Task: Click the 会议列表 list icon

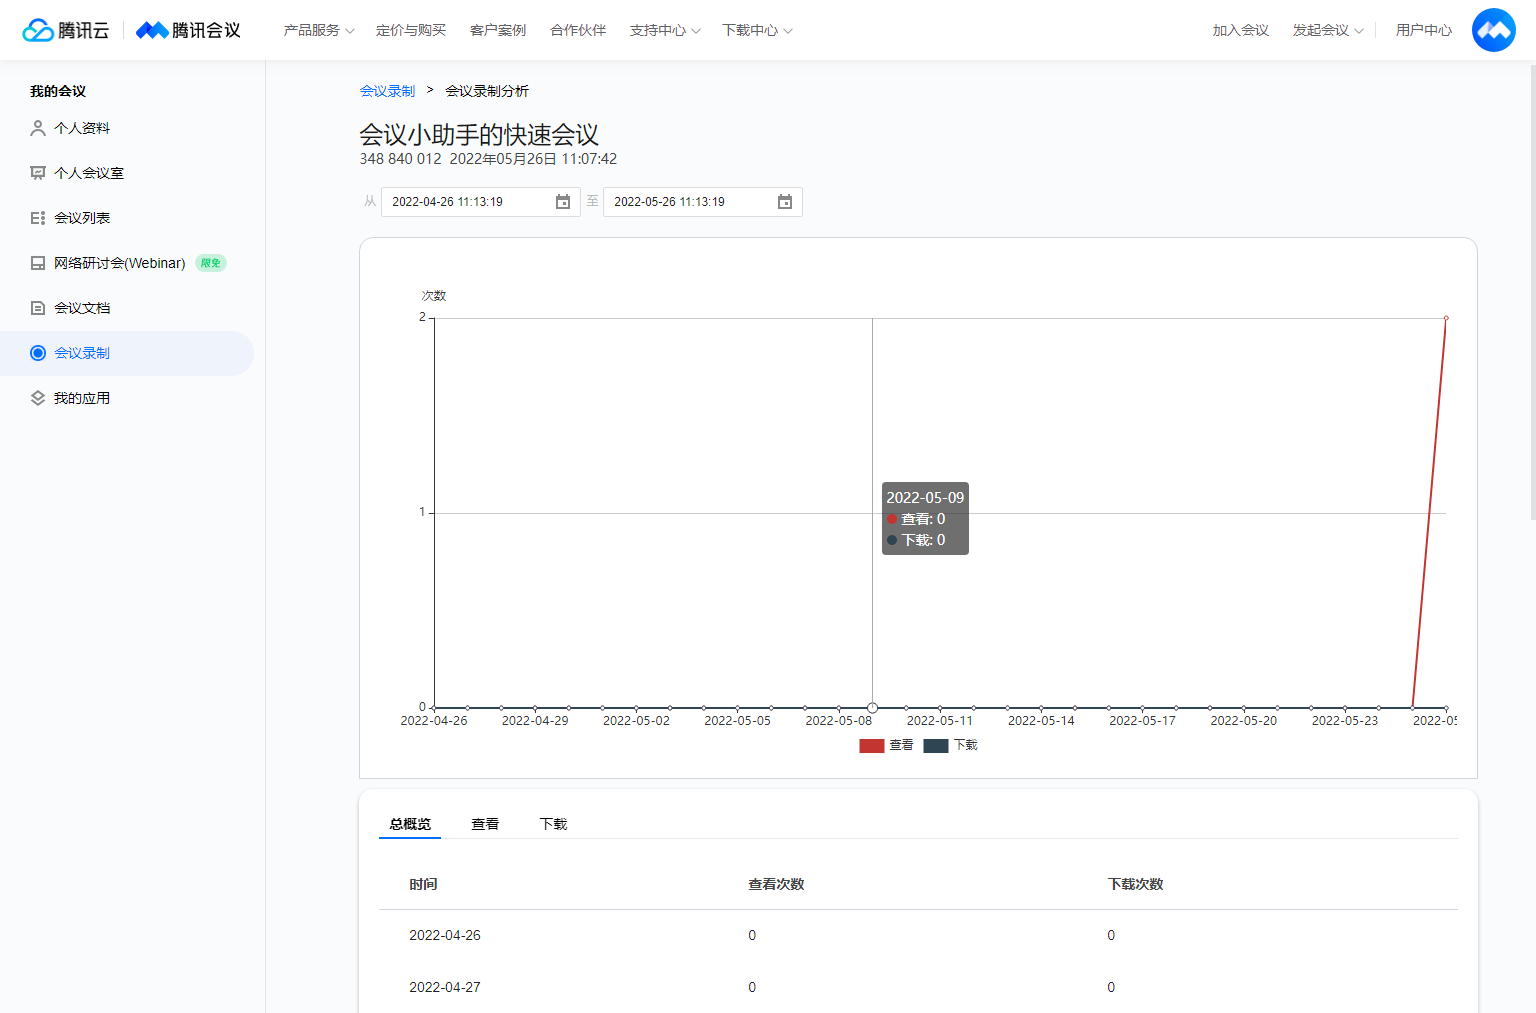Action: (38, 218)
